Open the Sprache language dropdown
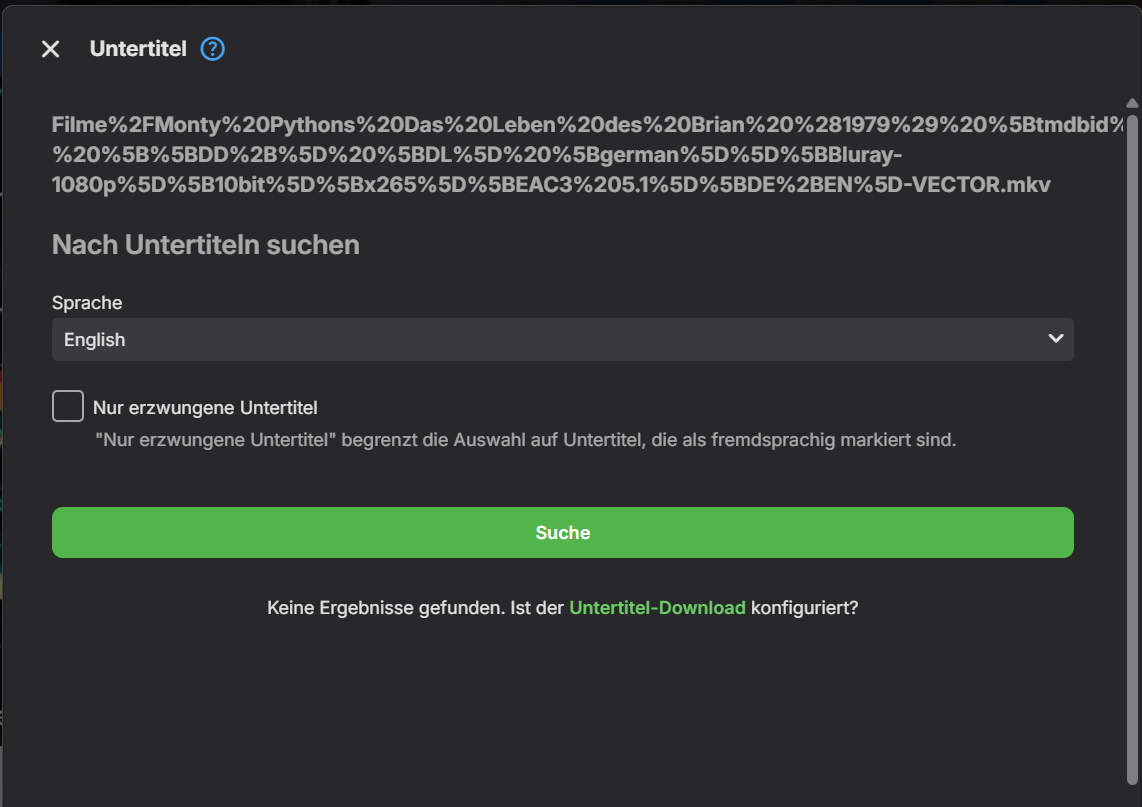Image resolution: width=1142 pixels, height=807 pixels. 562,339
